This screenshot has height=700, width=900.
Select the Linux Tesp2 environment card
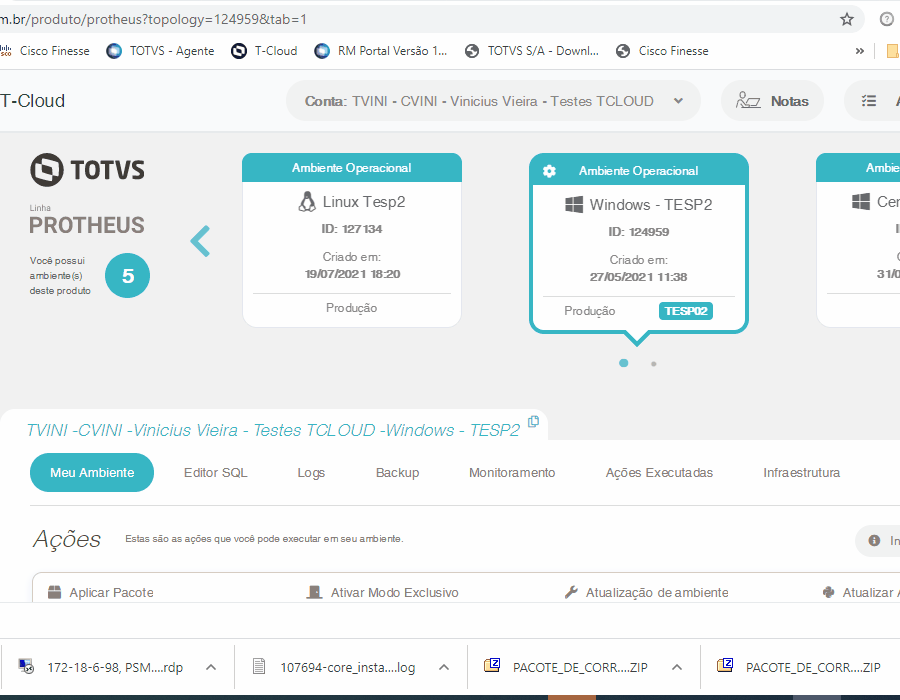point(352,240)
